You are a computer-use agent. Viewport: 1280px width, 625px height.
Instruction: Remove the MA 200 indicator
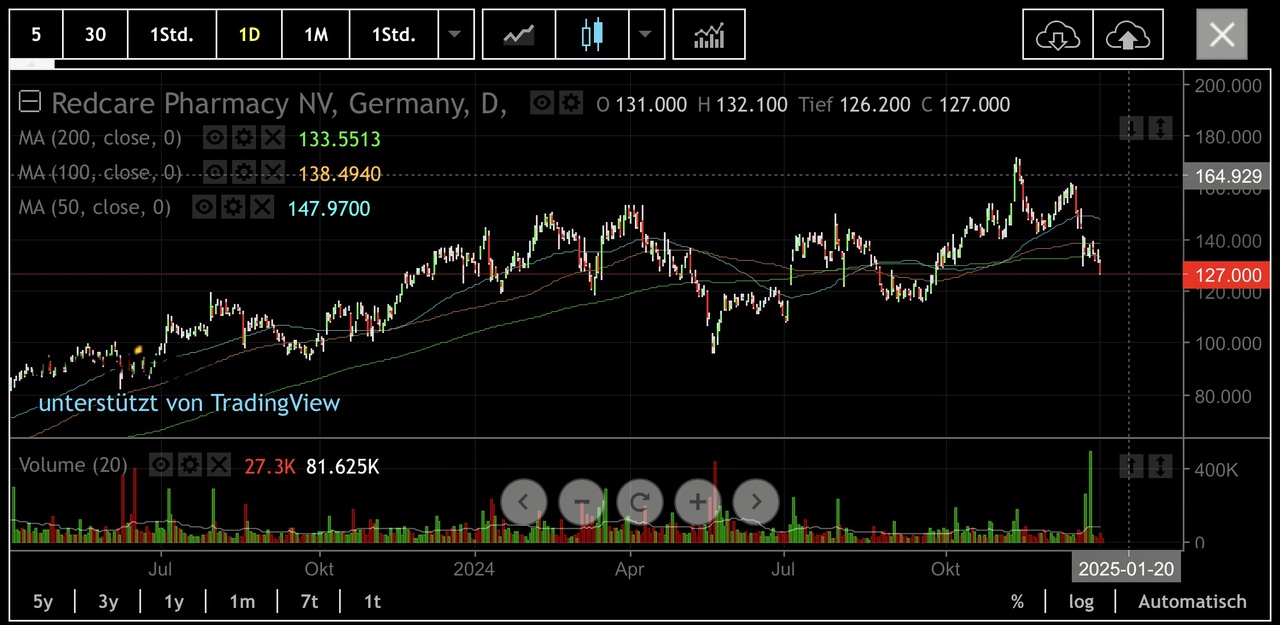point(271,138)
